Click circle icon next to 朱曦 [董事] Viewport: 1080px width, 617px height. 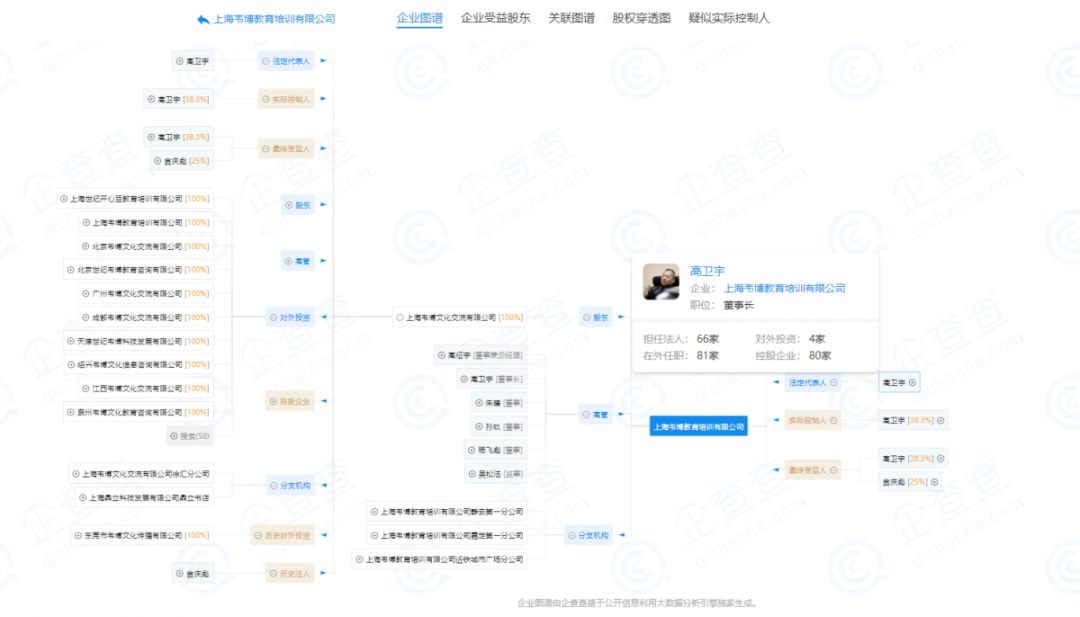click(479, 403)
